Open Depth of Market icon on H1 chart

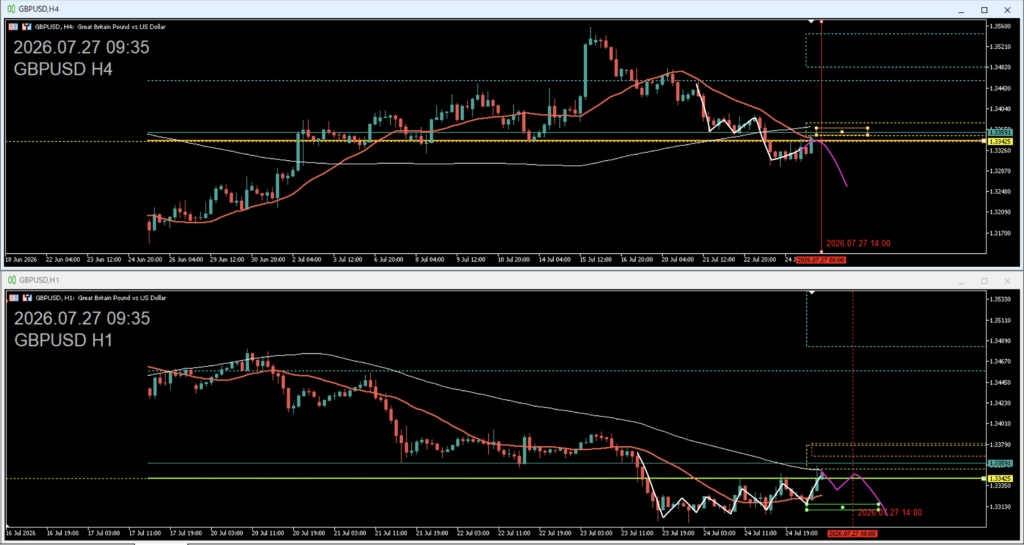point(27,298)
